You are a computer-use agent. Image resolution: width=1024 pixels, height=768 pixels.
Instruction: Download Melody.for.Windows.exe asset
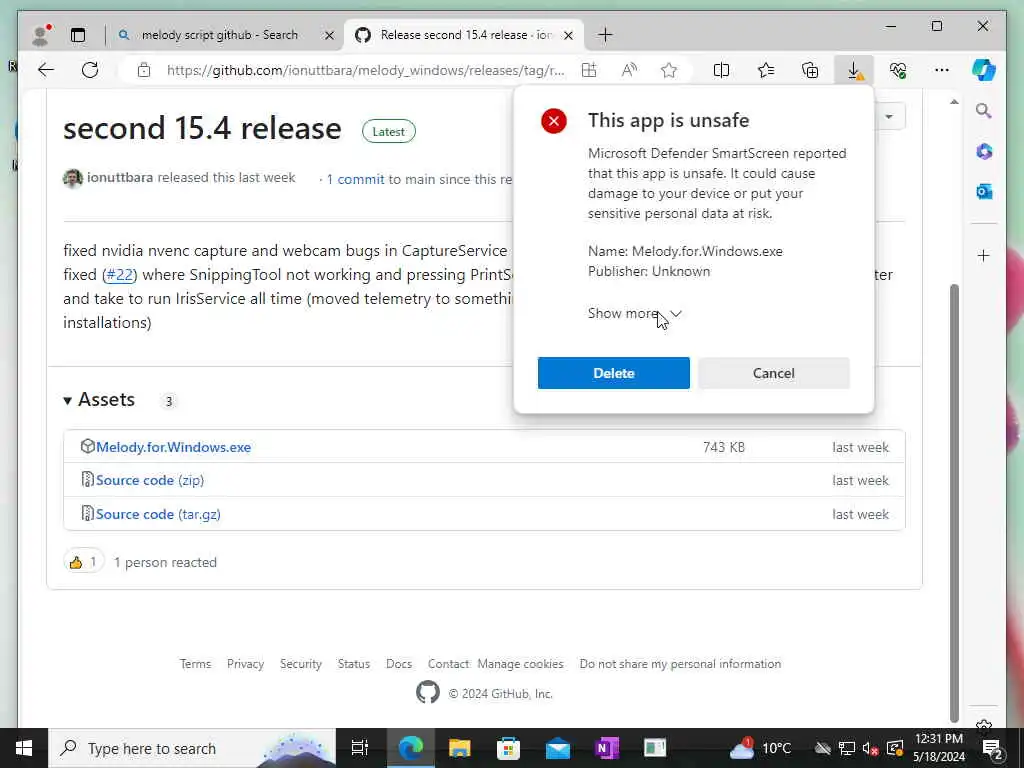[x=173, y=447]
